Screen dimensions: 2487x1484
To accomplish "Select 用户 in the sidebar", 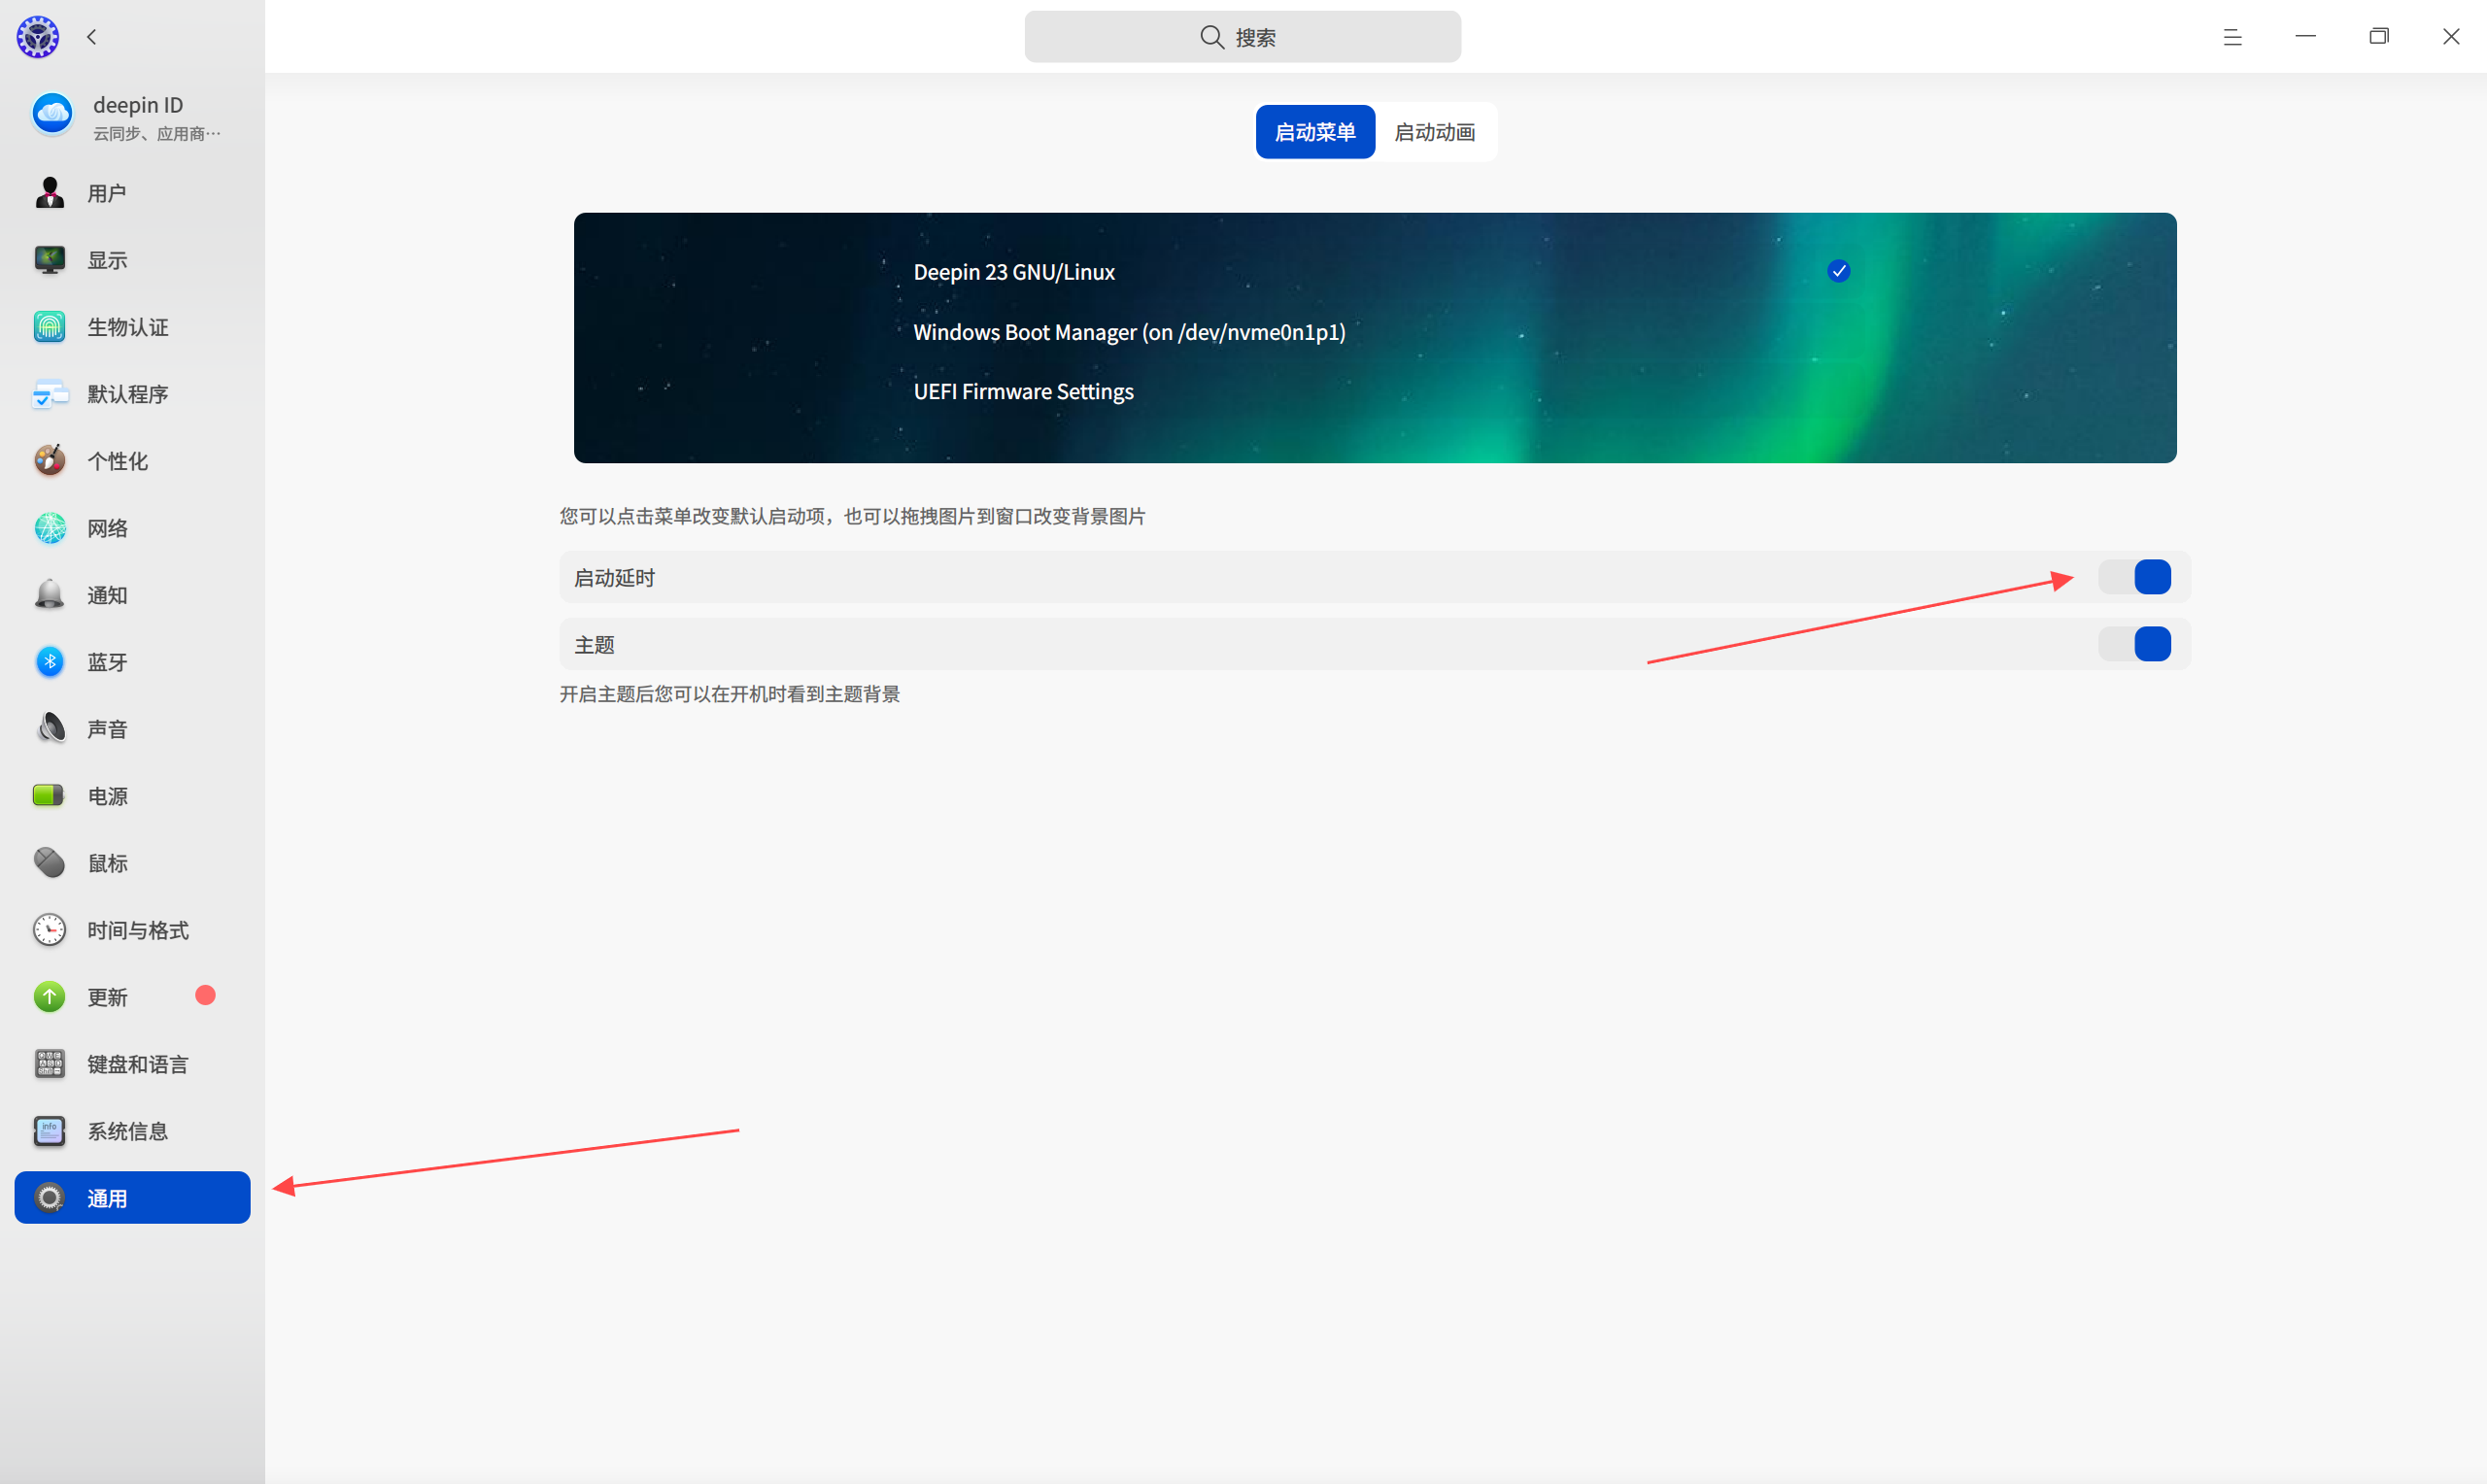I will pos(132,192).
